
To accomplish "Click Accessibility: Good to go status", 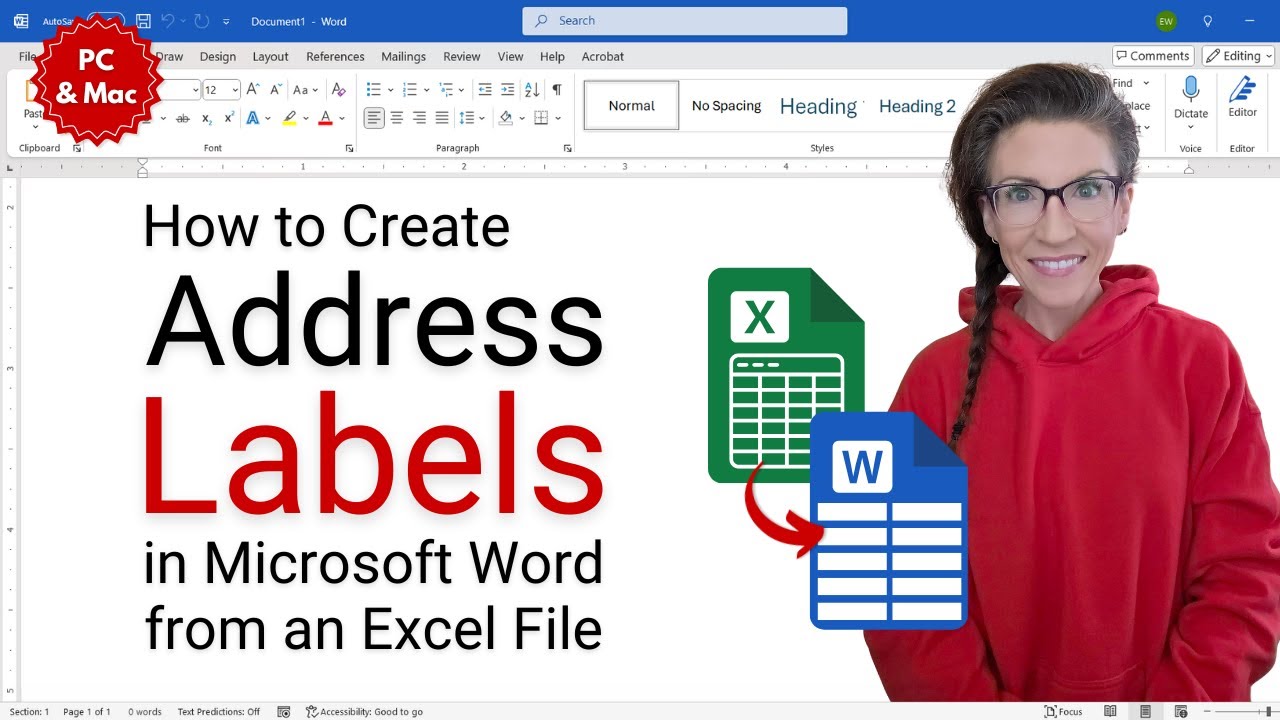I will [364, 712].
